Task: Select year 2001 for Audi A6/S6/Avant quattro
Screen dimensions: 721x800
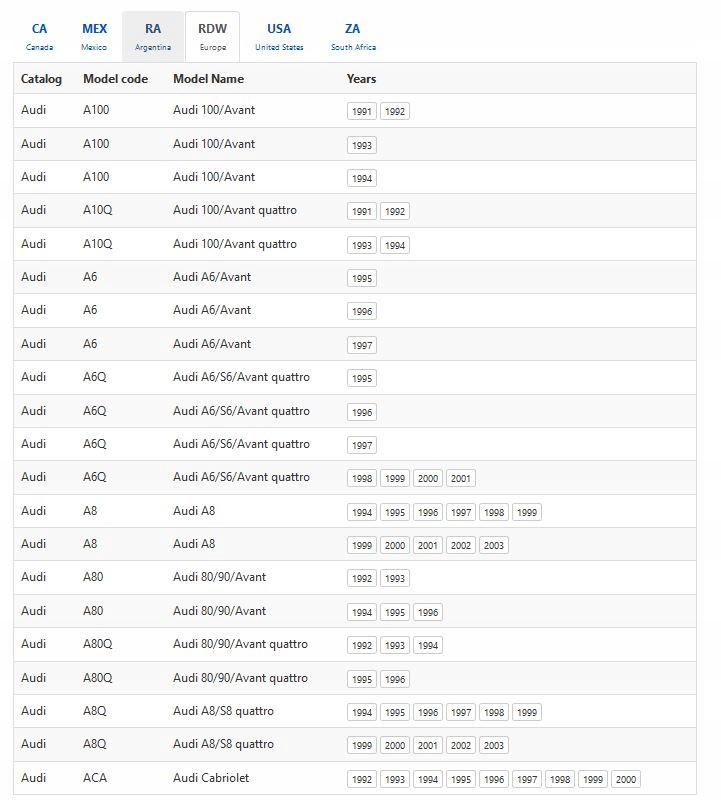Action: pyautogui.click(x=461, y=479)
